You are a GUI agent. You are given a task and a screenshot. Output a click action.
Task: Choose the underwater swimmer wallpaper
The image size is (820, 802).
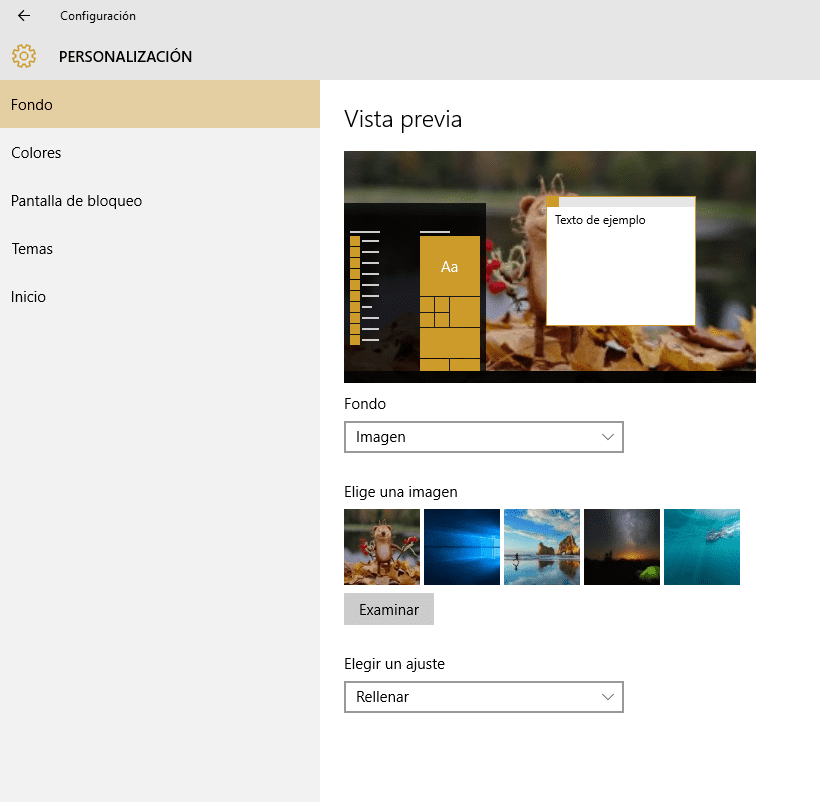(702, 547)
